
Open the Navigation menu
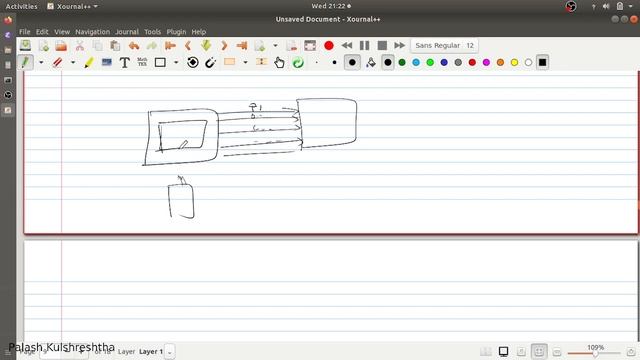pyautogui.click(x=93, y=32)
